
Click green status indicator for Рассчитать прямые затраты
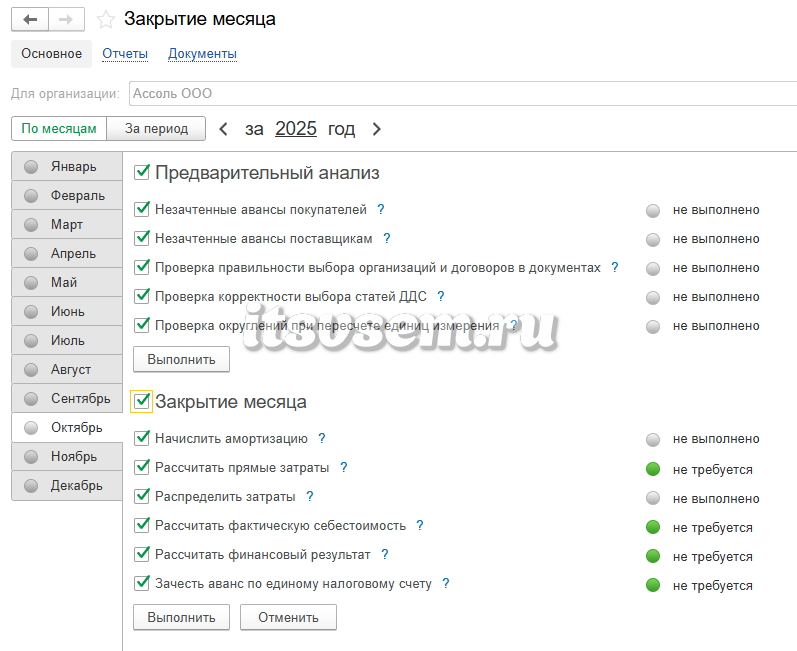[653, 469]
